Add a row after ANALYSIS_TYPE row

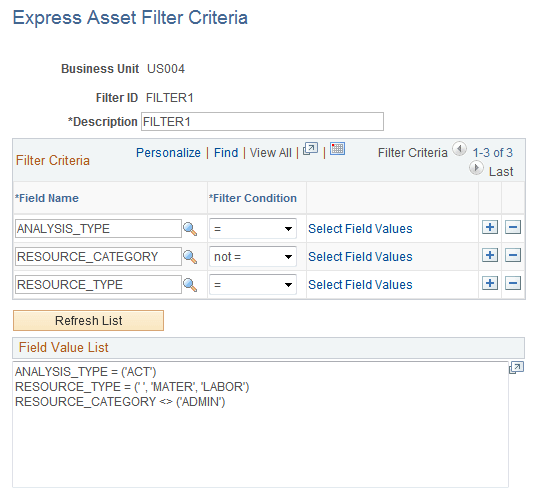click(490, 227)
